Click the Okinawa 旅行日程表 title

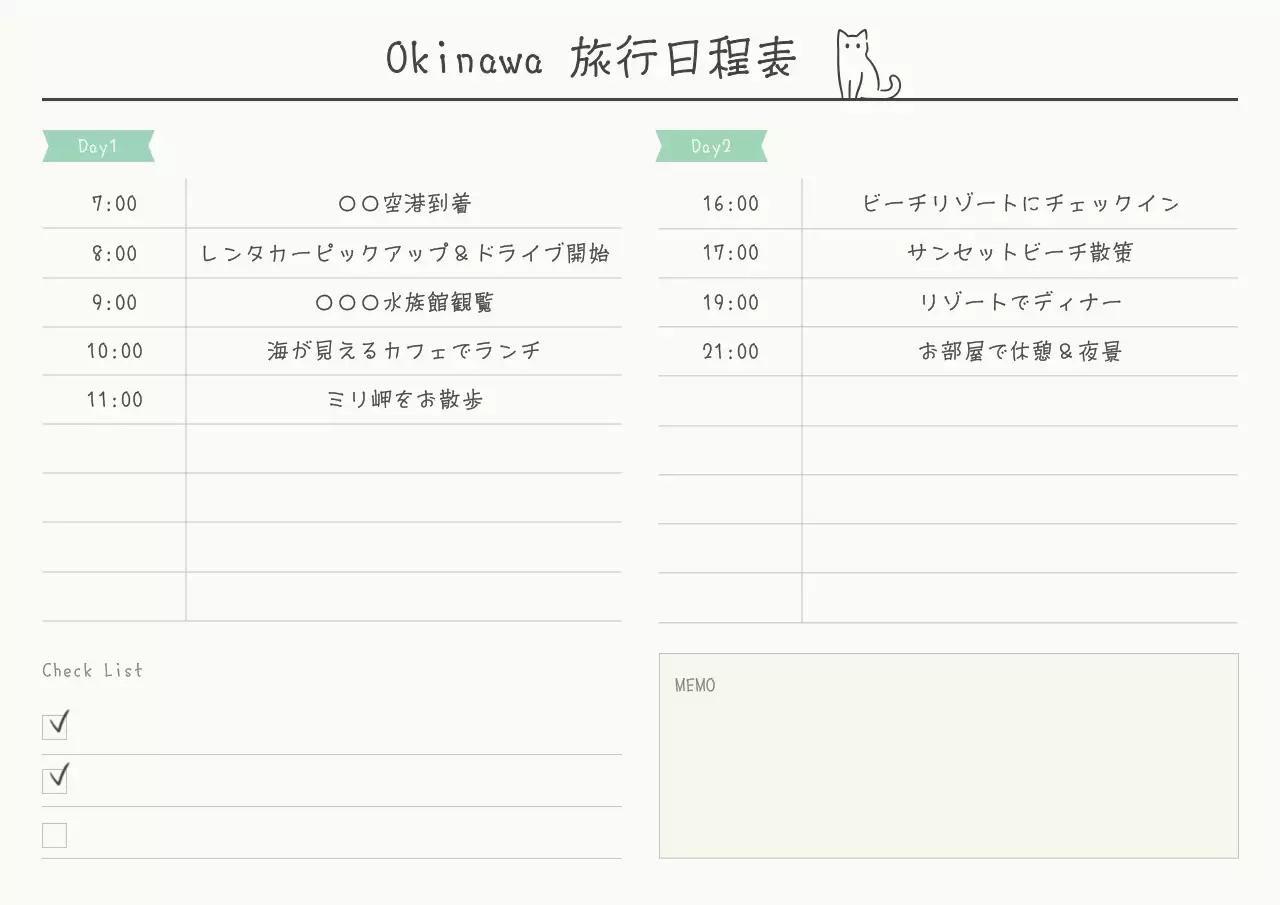(590, 58)
